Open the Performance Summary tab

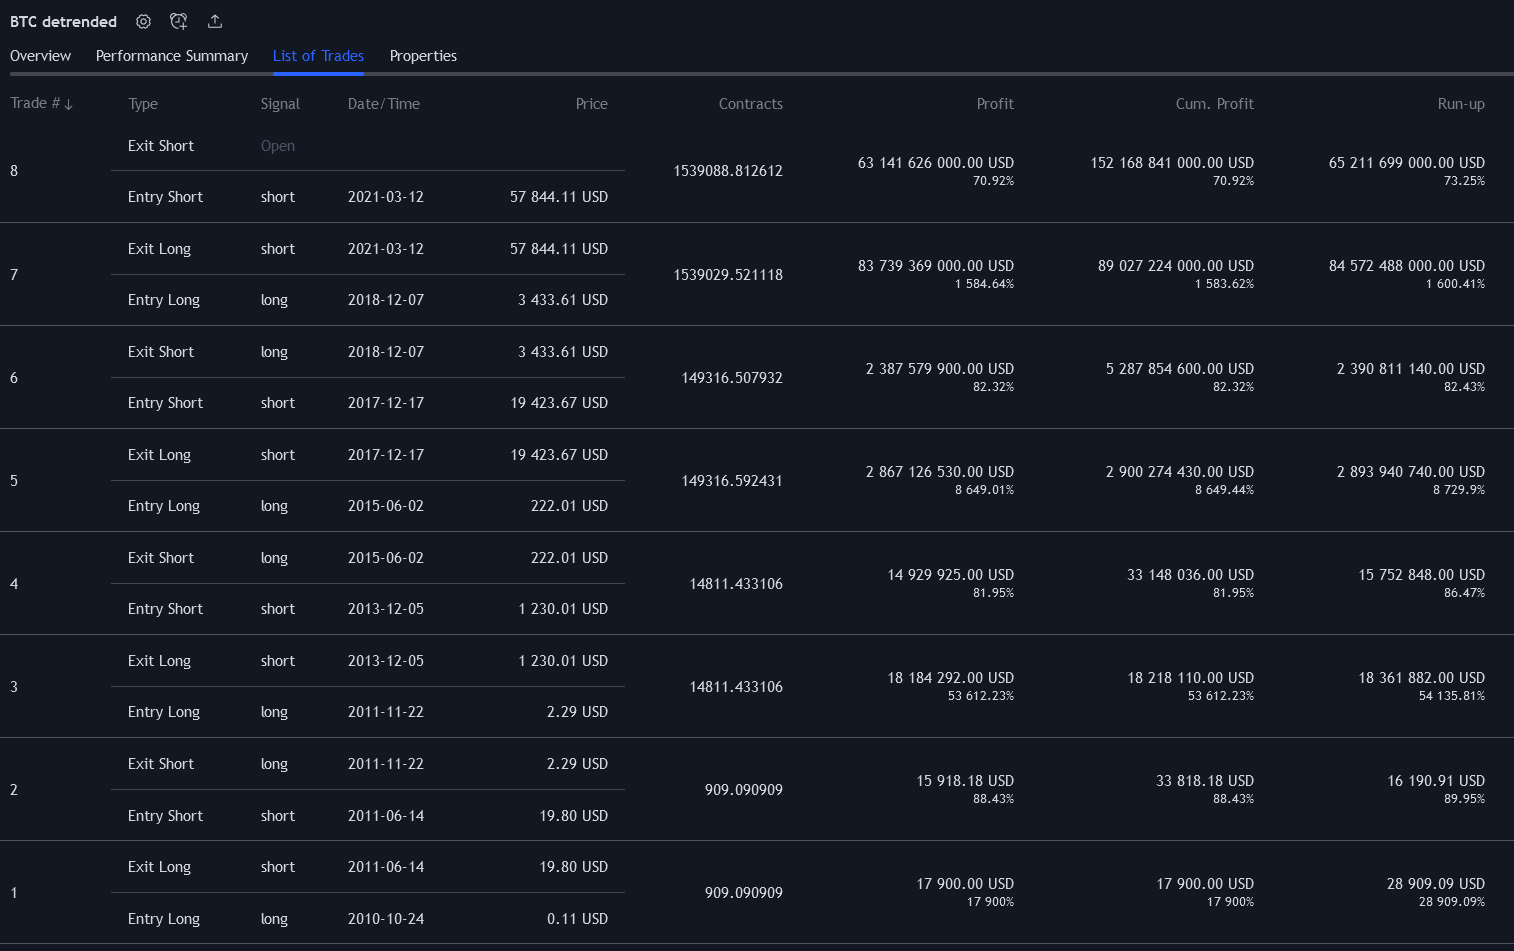[x=172, y=56]
